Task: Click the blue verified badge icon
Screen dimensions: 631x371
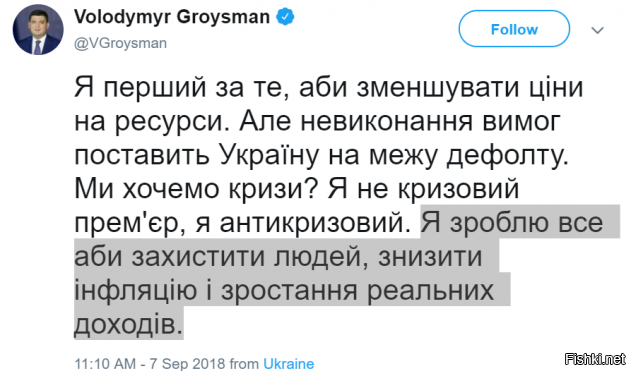Action: pos(285,17)
